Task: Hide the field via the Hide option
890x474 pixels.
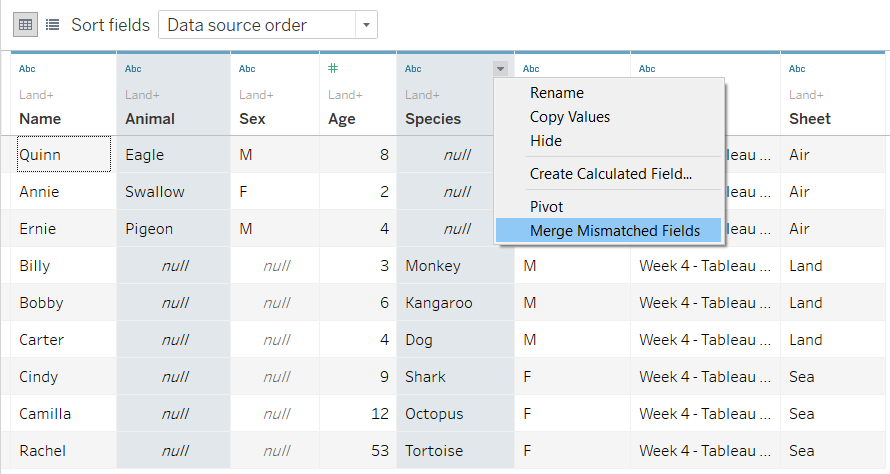Action: pyautogui.click(x=546, y=141)
